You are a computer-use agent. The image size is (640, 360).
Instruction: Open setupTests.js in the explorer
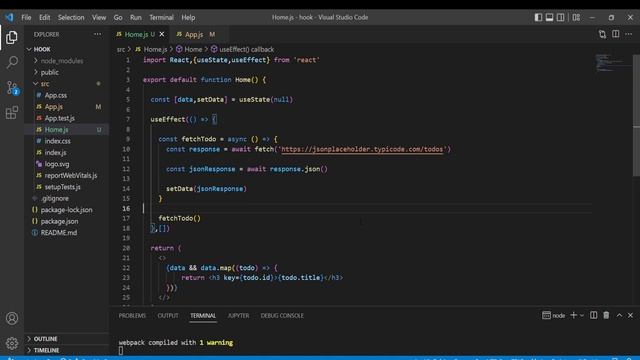click(x=66, y=187)
